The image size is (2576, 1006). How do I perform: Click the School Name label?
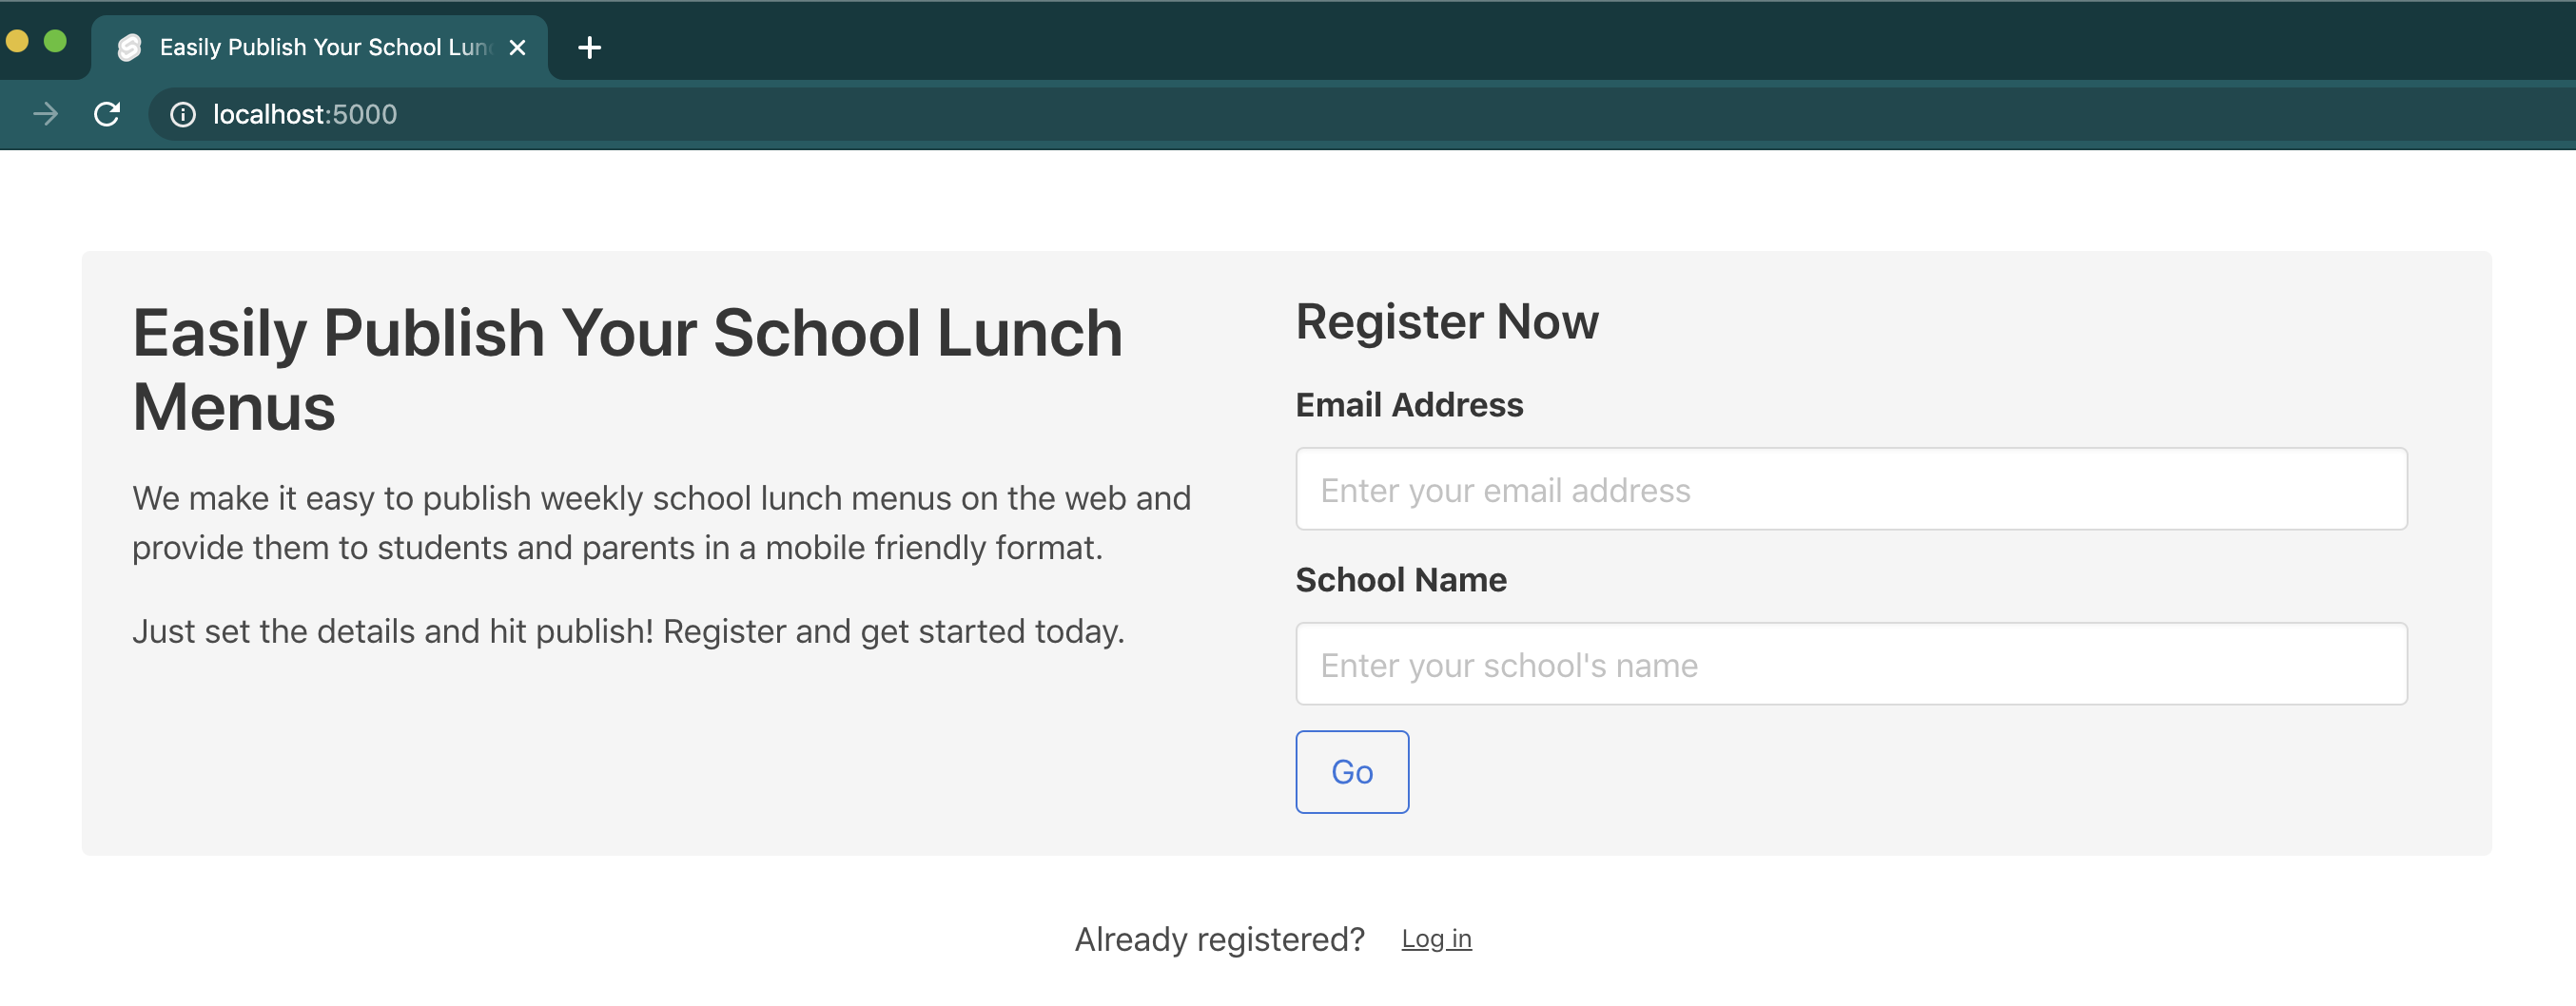tap(1401, 580)
